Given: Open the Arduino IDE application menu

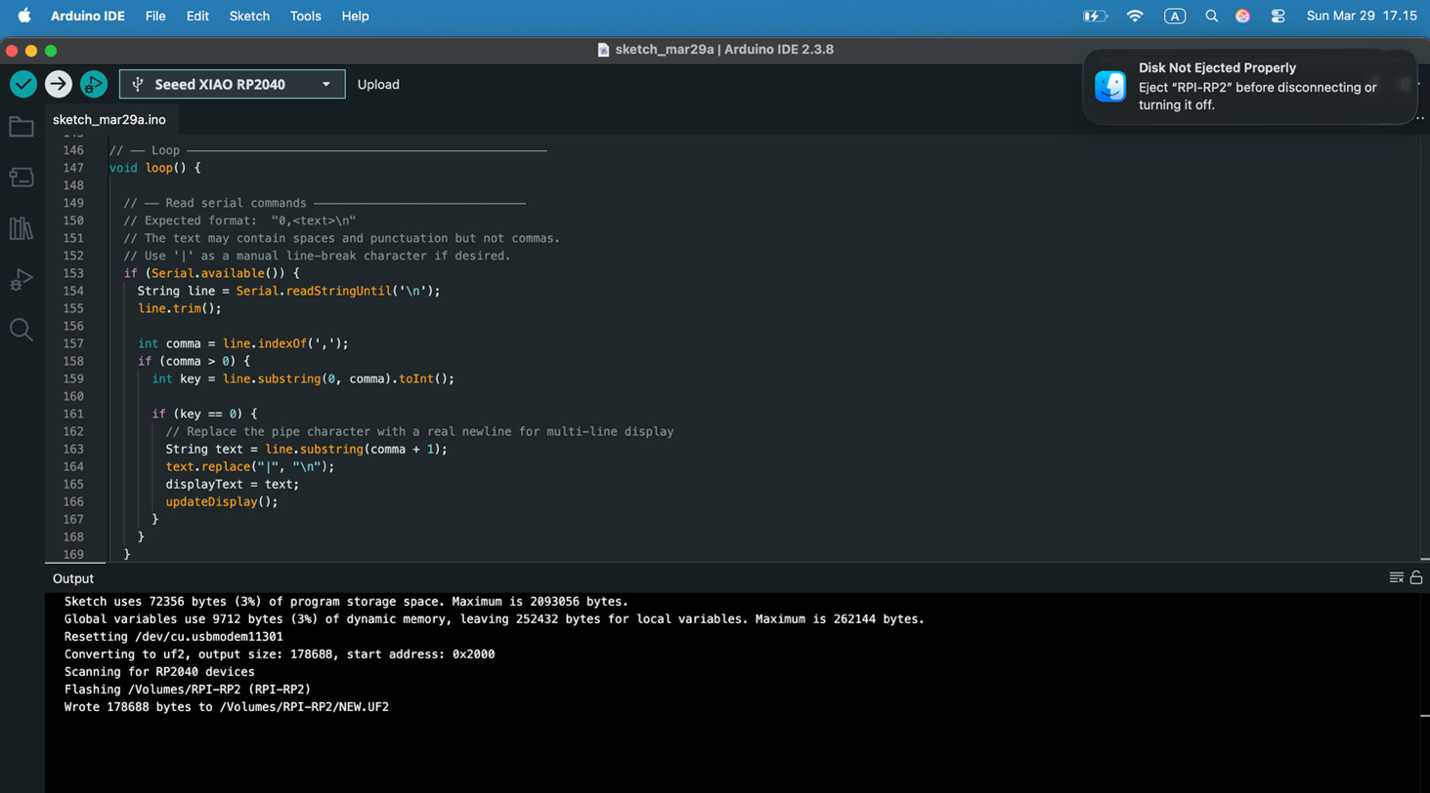Looking at the screenshot, I should 88,16.
